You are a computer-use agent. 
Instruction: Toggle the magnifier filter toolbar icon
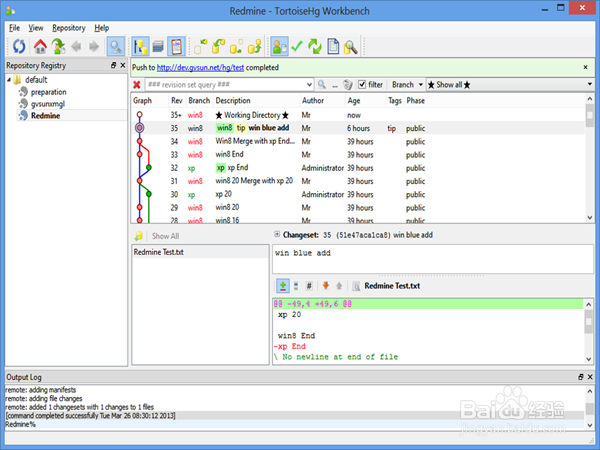tap(116, 46)
